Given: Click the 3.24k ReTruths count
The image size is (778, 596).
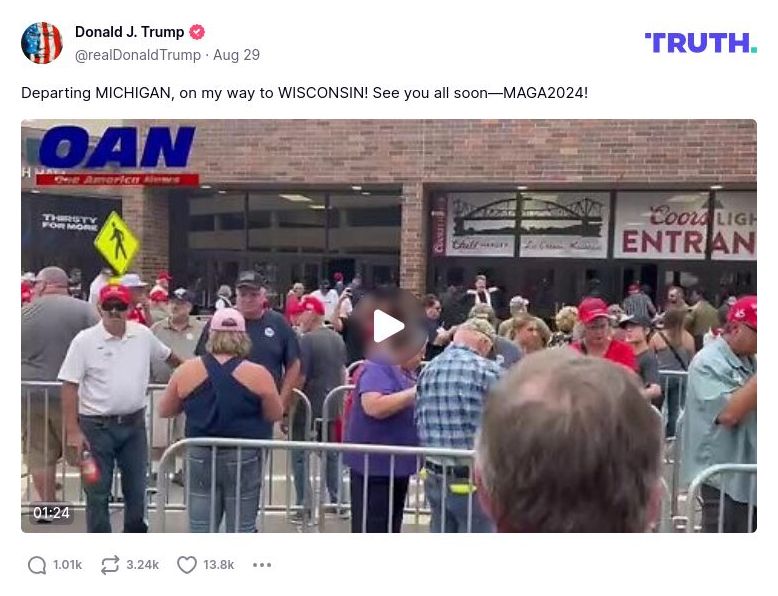Looking at the screenshot, I should click(142, 565).
